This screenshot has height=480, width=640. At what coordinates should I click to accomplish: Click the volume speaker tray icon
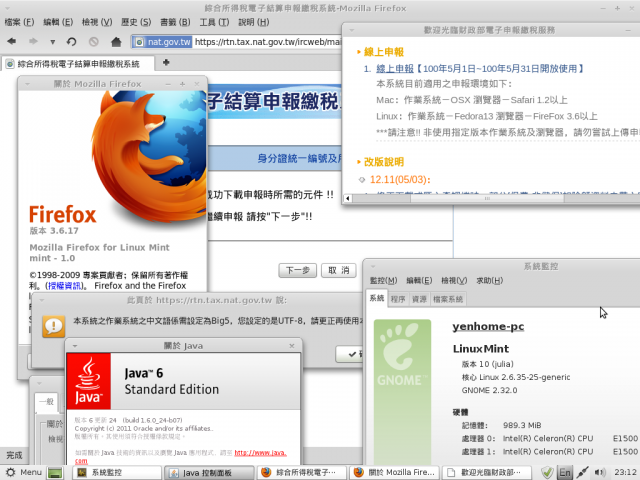pyautogui.click(x=600, y=473)
